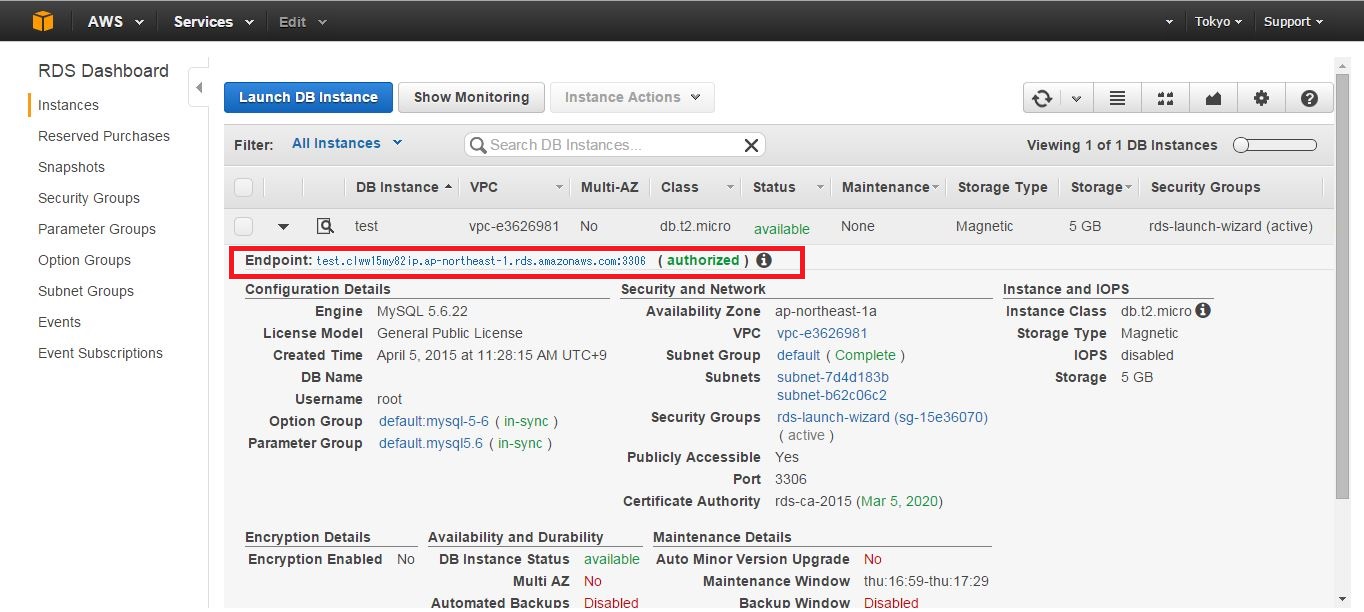The image size is (1364, 612).
Task: Switch to the list view icon
Action: click(x=1117, y=98)
